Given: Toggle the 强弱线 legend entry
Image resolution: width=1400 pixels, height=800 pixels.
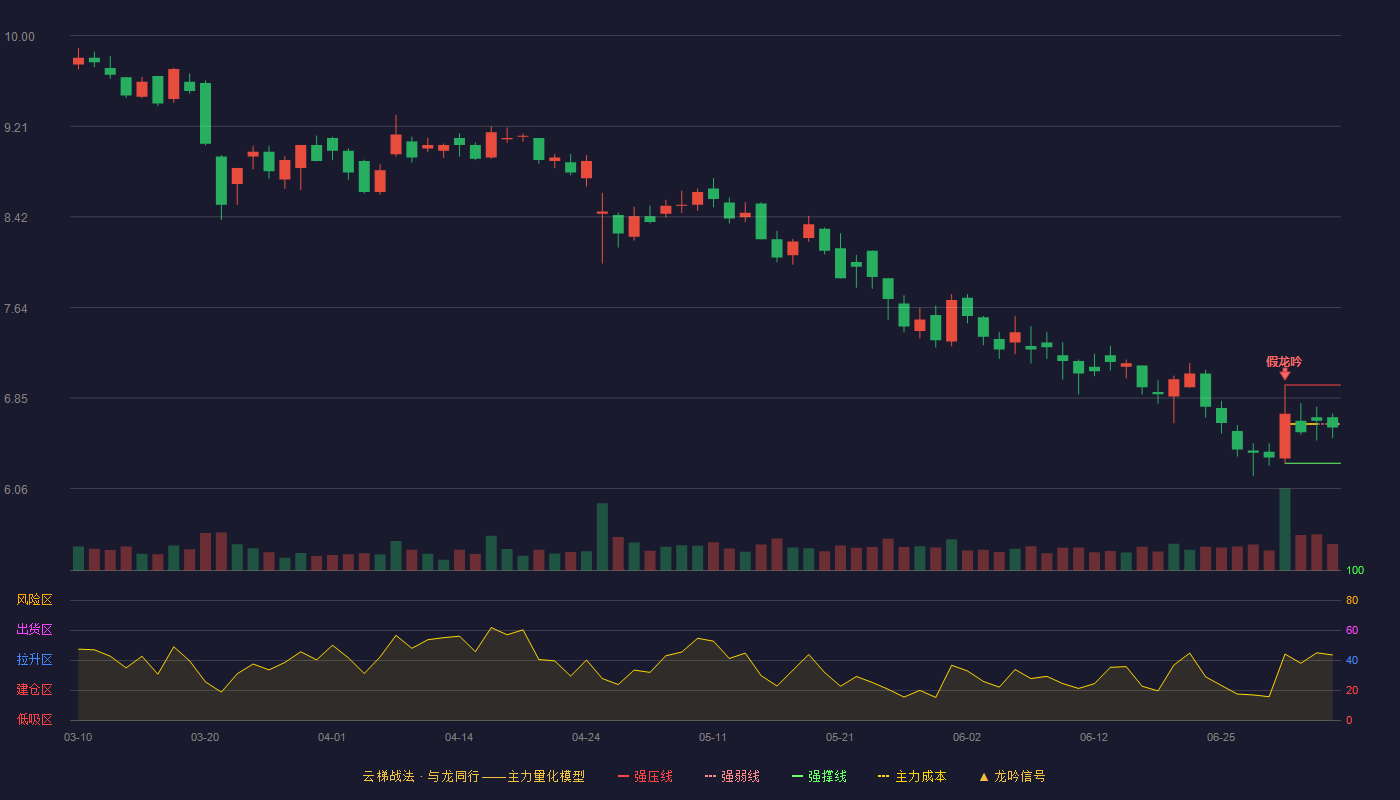Looking at the screenshot, I should coord(732,776).
